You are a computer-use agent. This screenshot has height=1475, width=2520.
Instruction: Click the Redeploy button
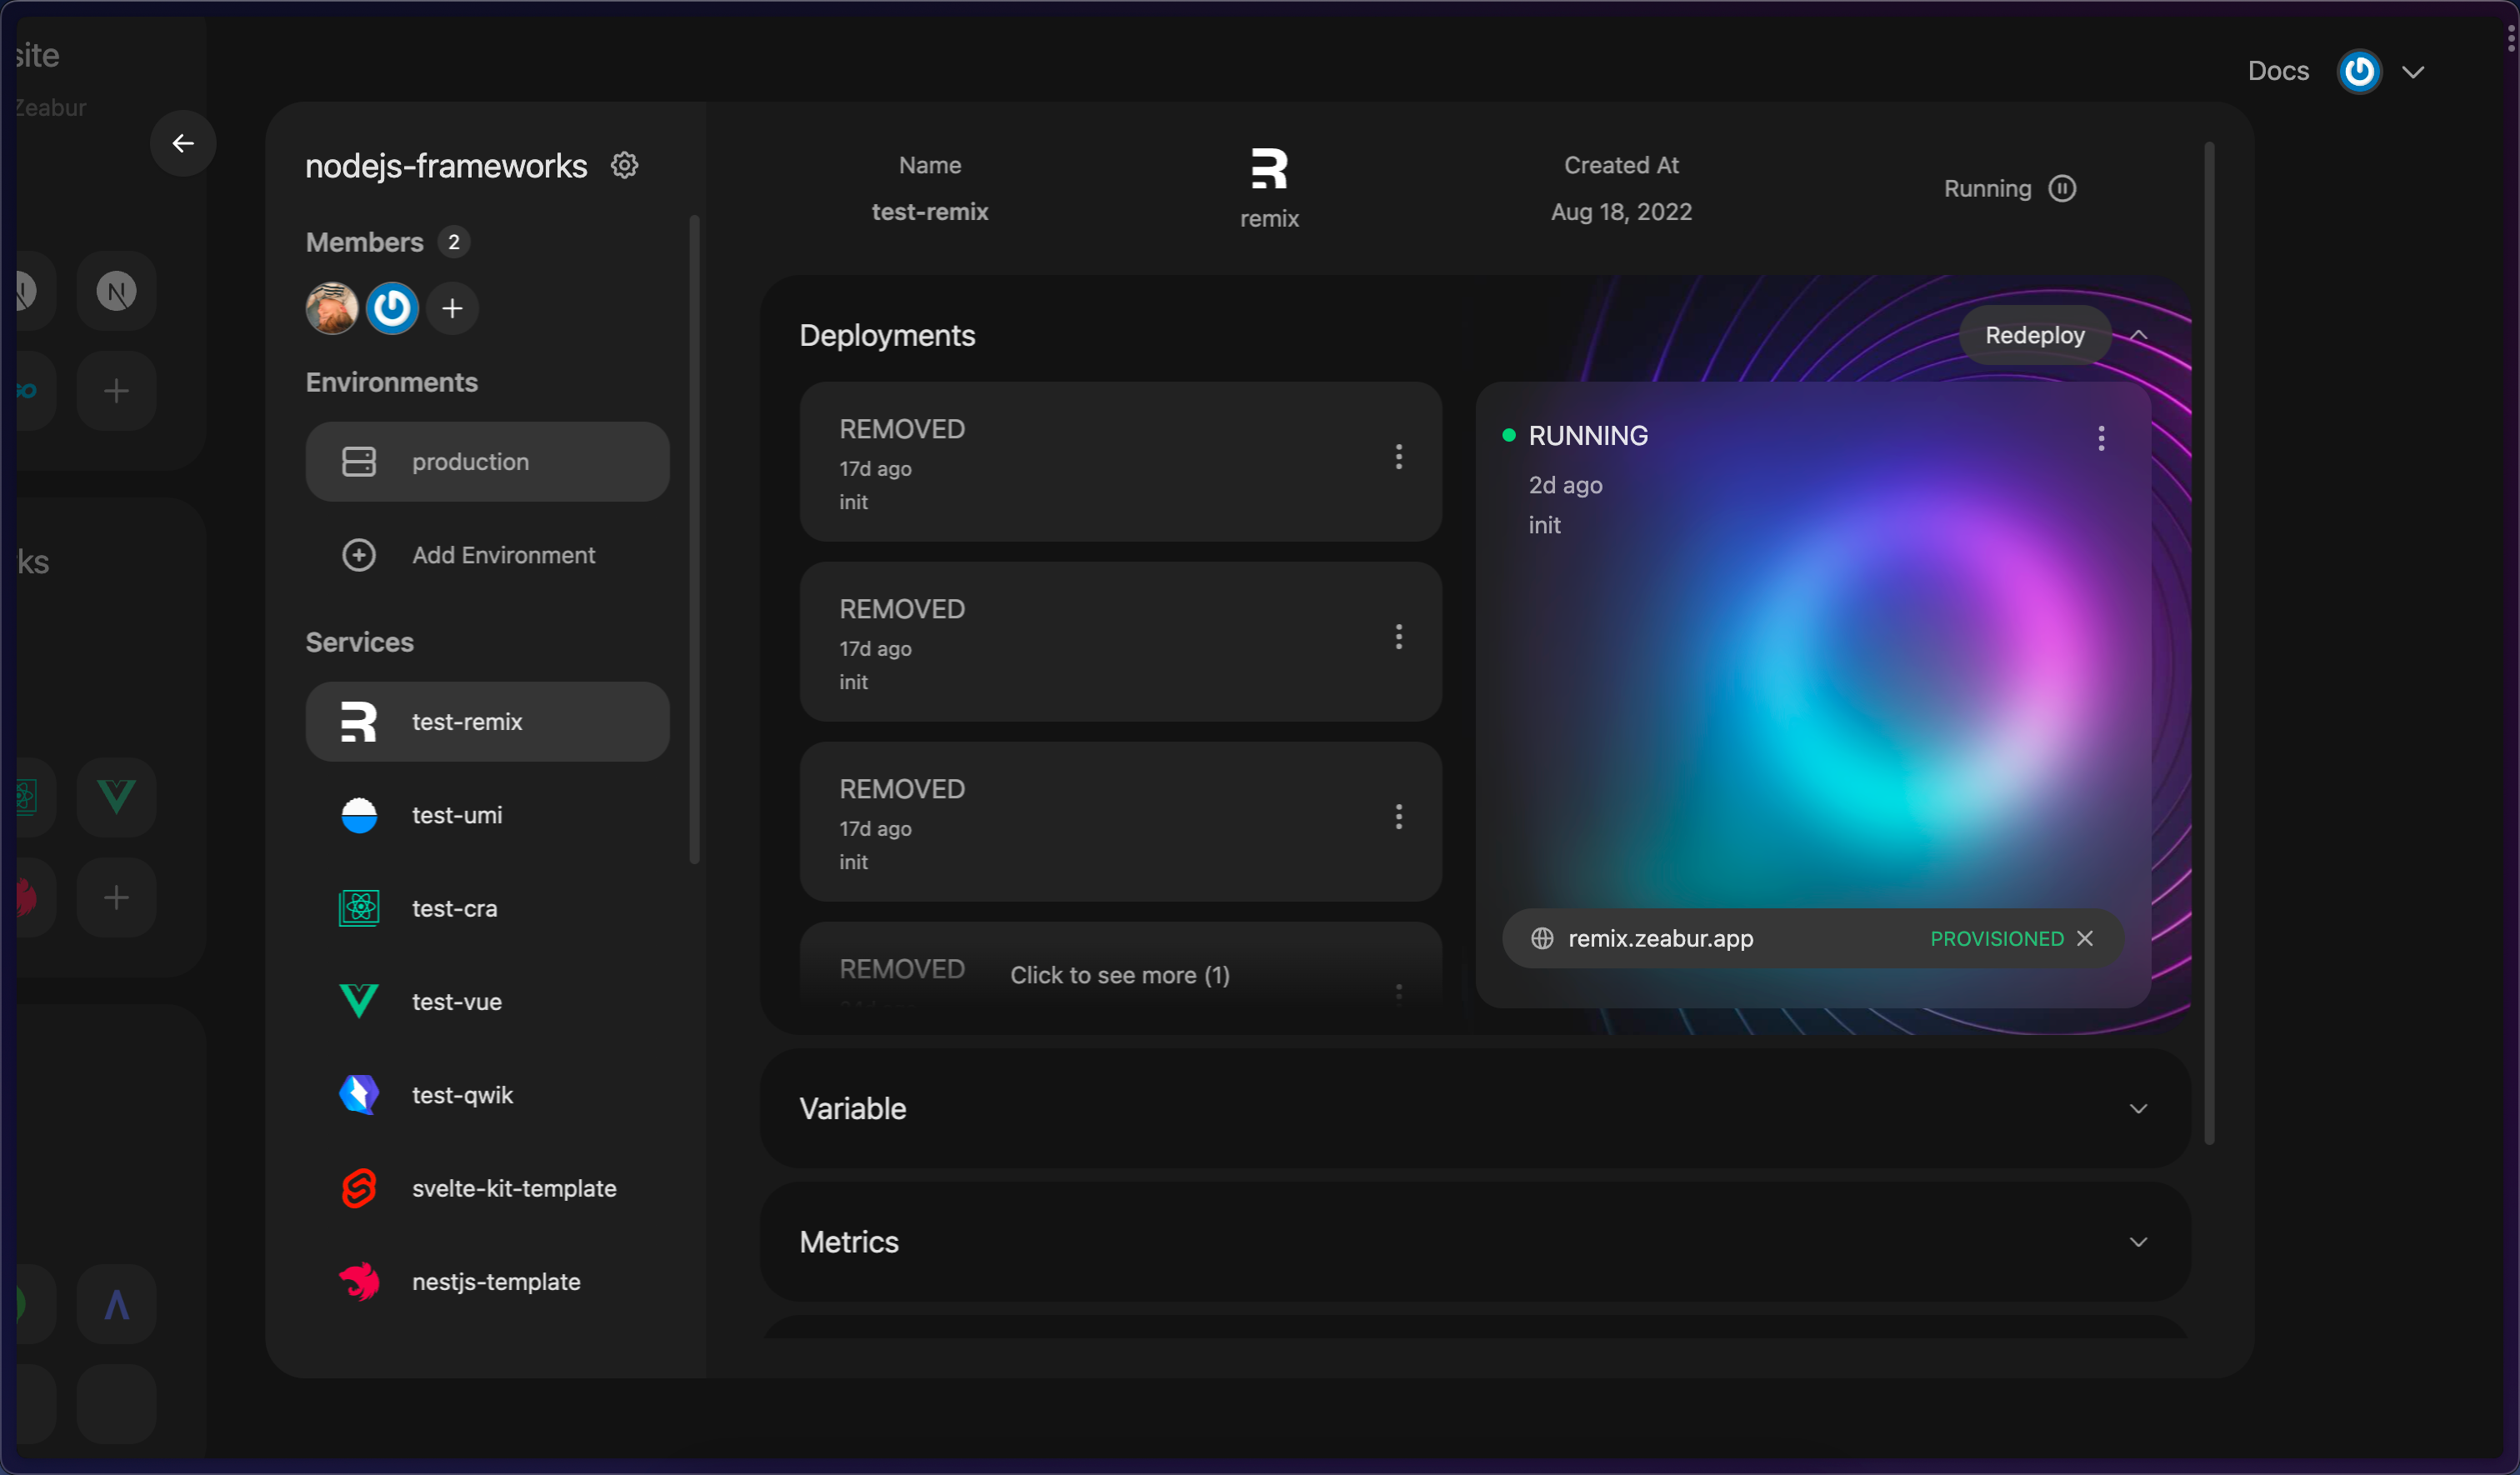tap(2034, 335)
